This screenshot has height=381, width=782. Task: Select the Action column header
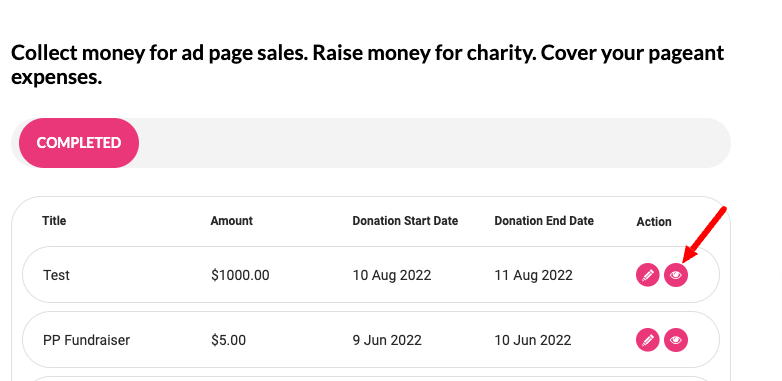point(654,221)
